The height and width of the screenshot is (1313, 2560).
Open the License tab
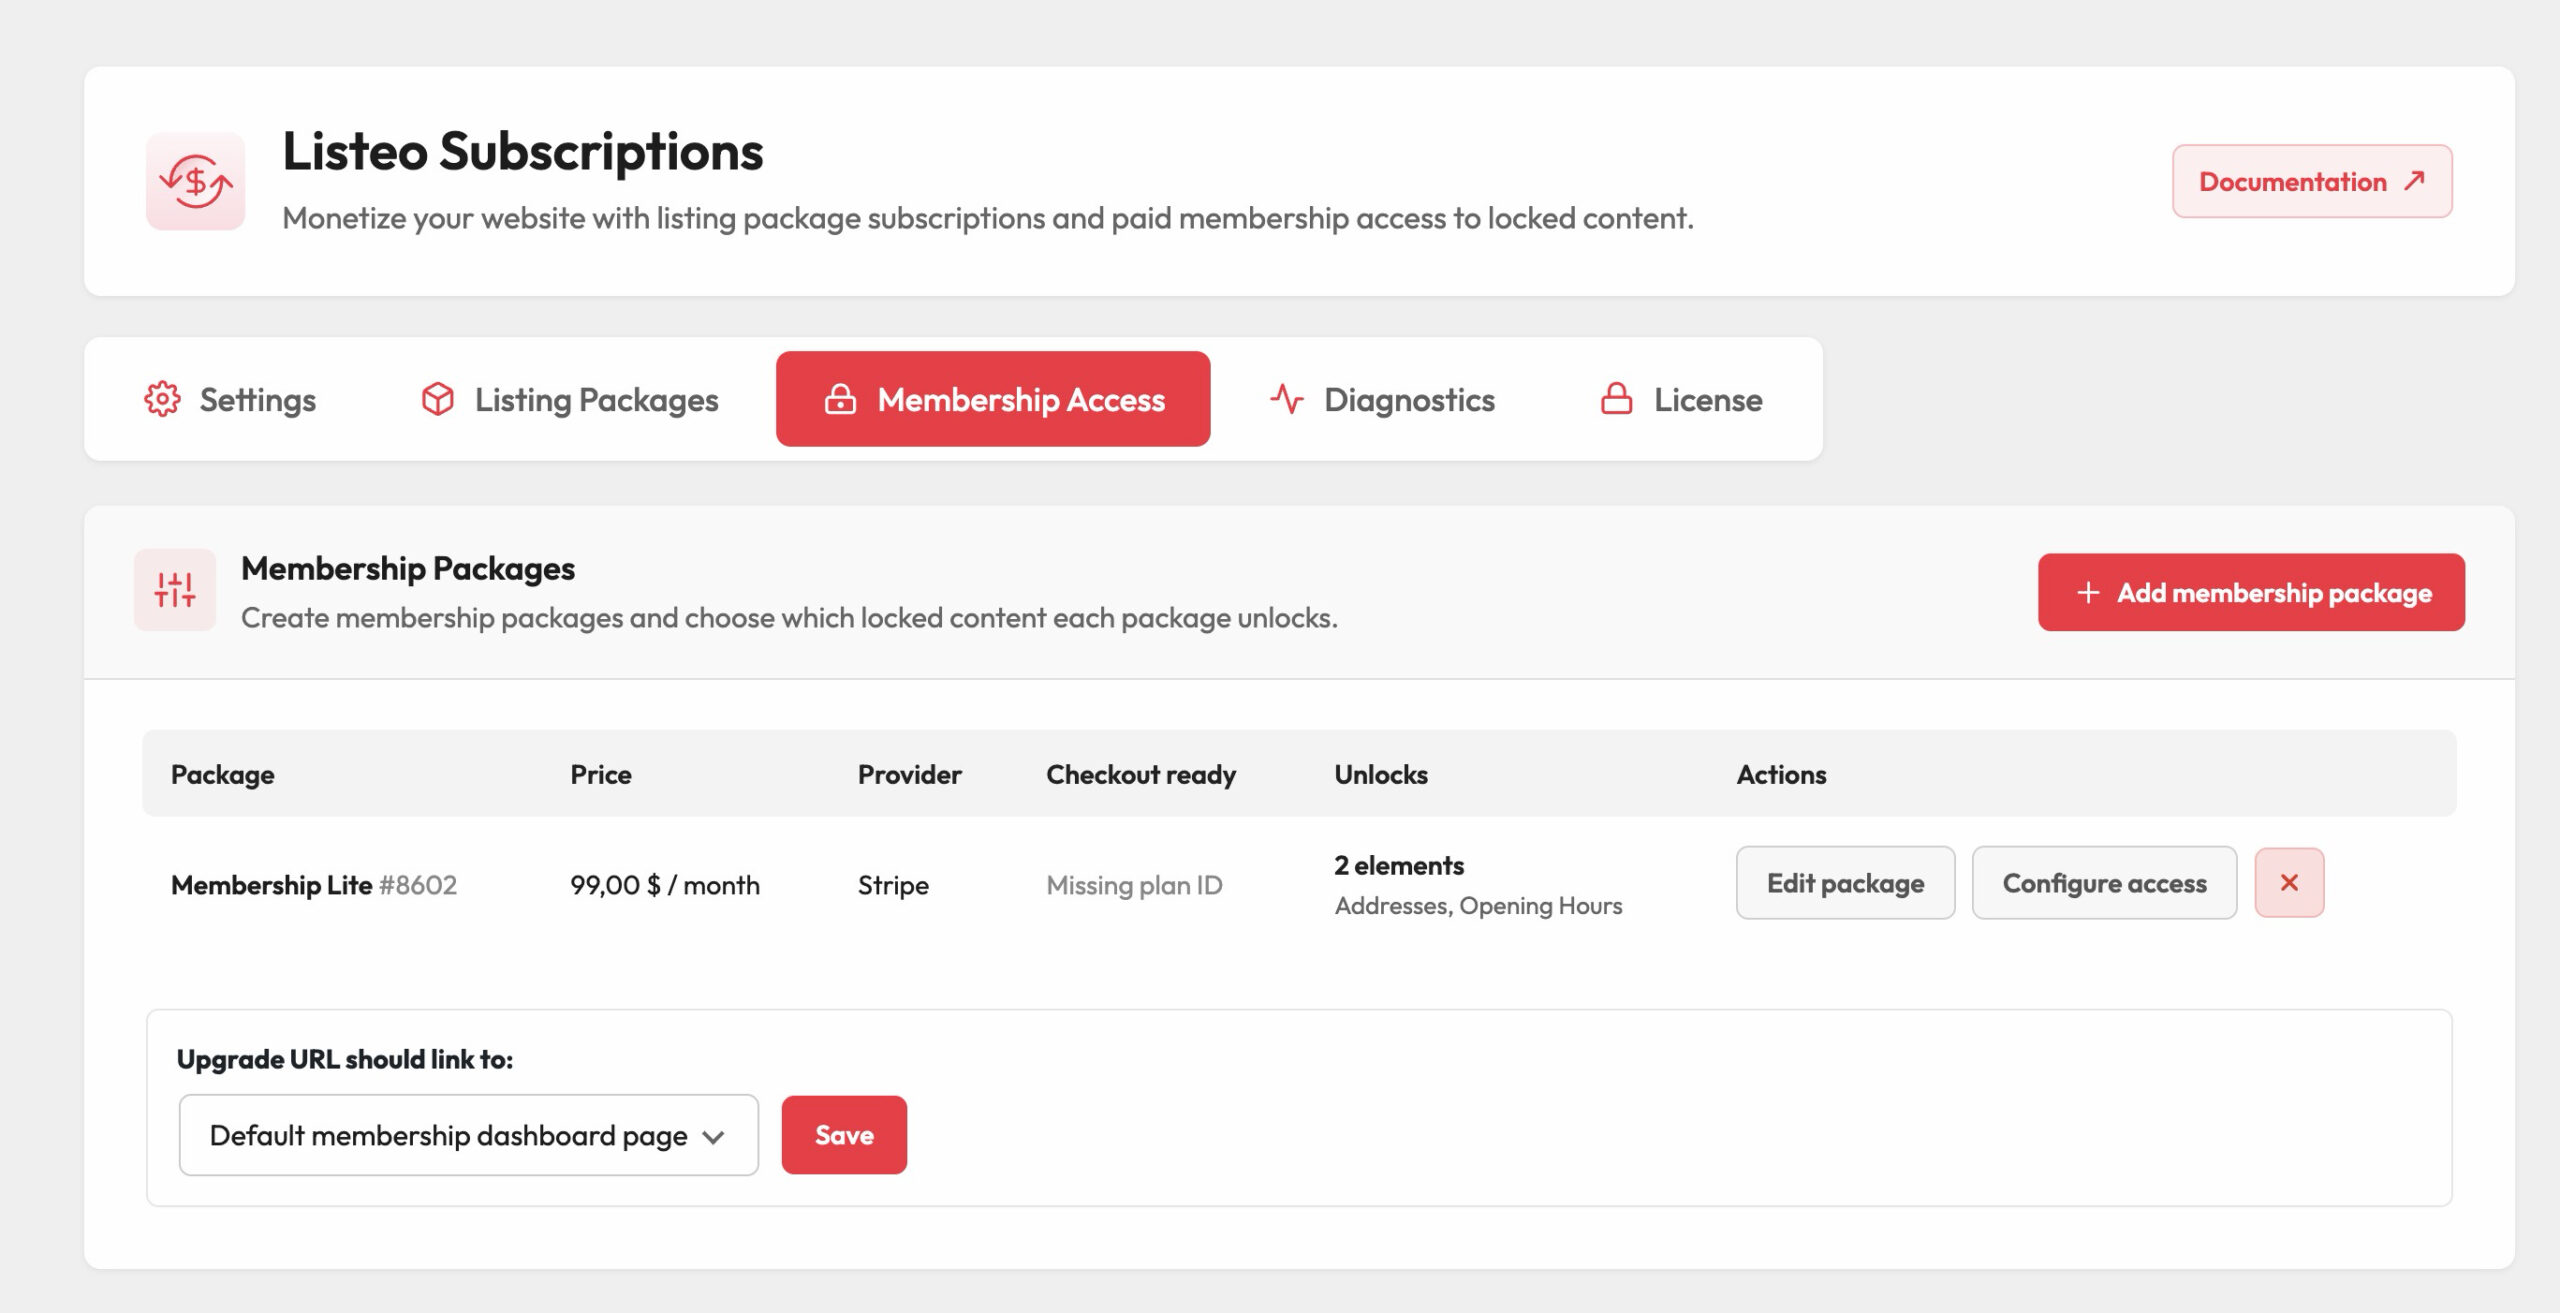point(1681,399)
